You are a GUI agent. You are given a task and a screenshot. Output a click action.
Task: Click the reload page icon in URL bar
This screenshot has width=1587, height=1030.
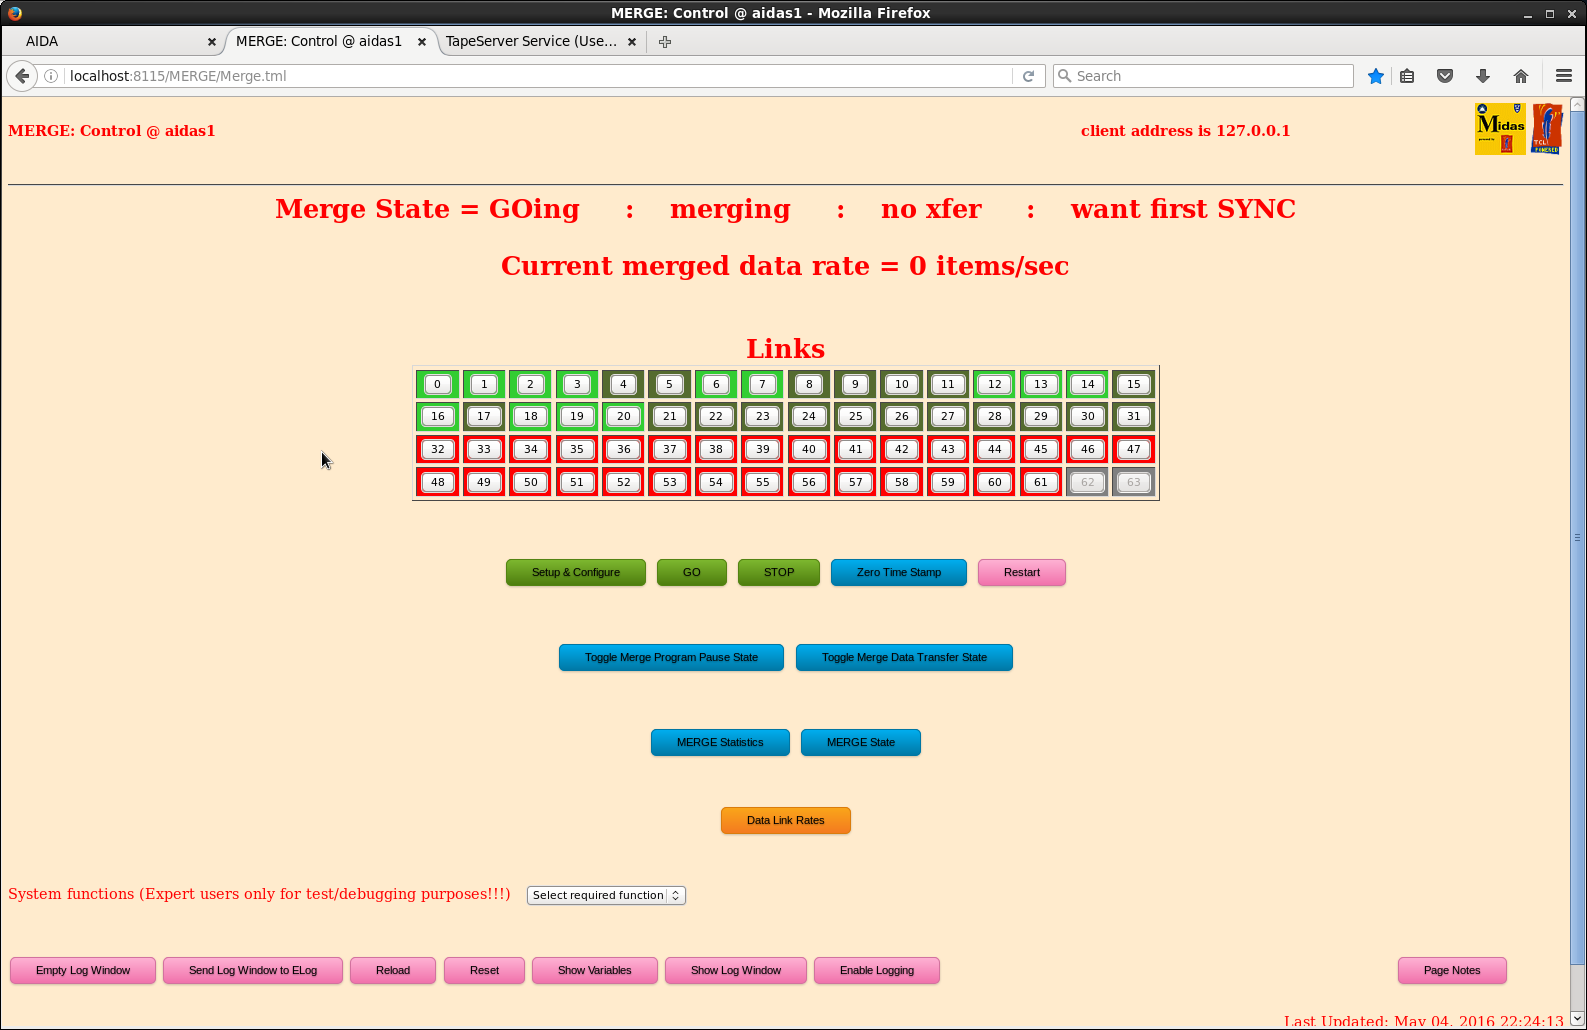coord(1028,76)
